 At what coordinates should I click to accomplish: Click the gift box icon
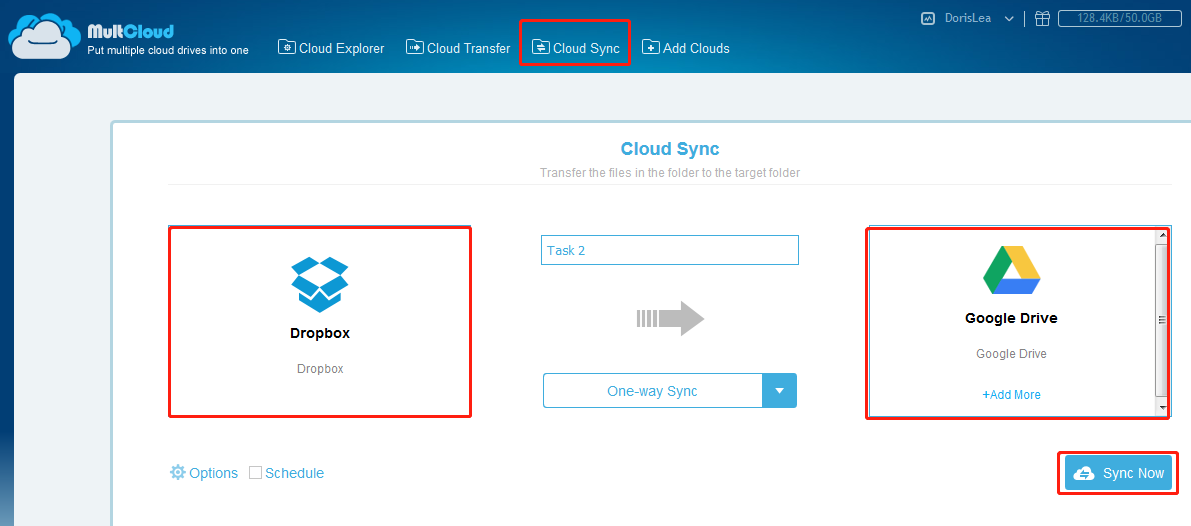click(1042, 18)
